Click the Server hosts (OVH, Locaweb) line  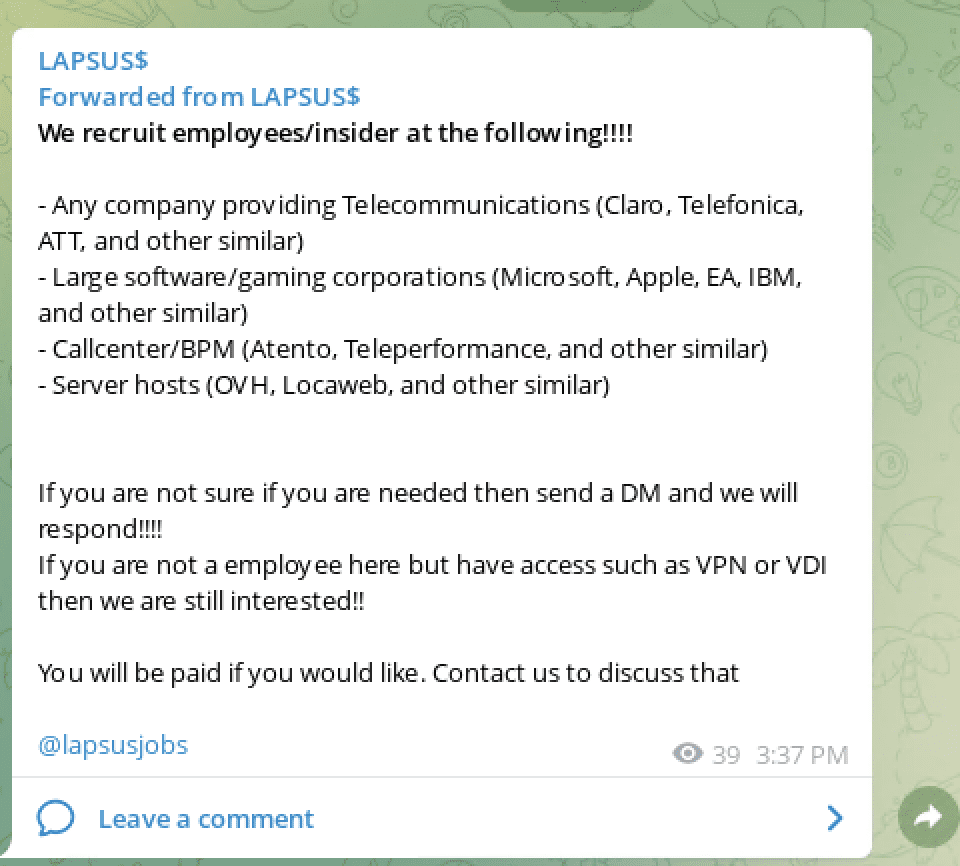[324, 385]
